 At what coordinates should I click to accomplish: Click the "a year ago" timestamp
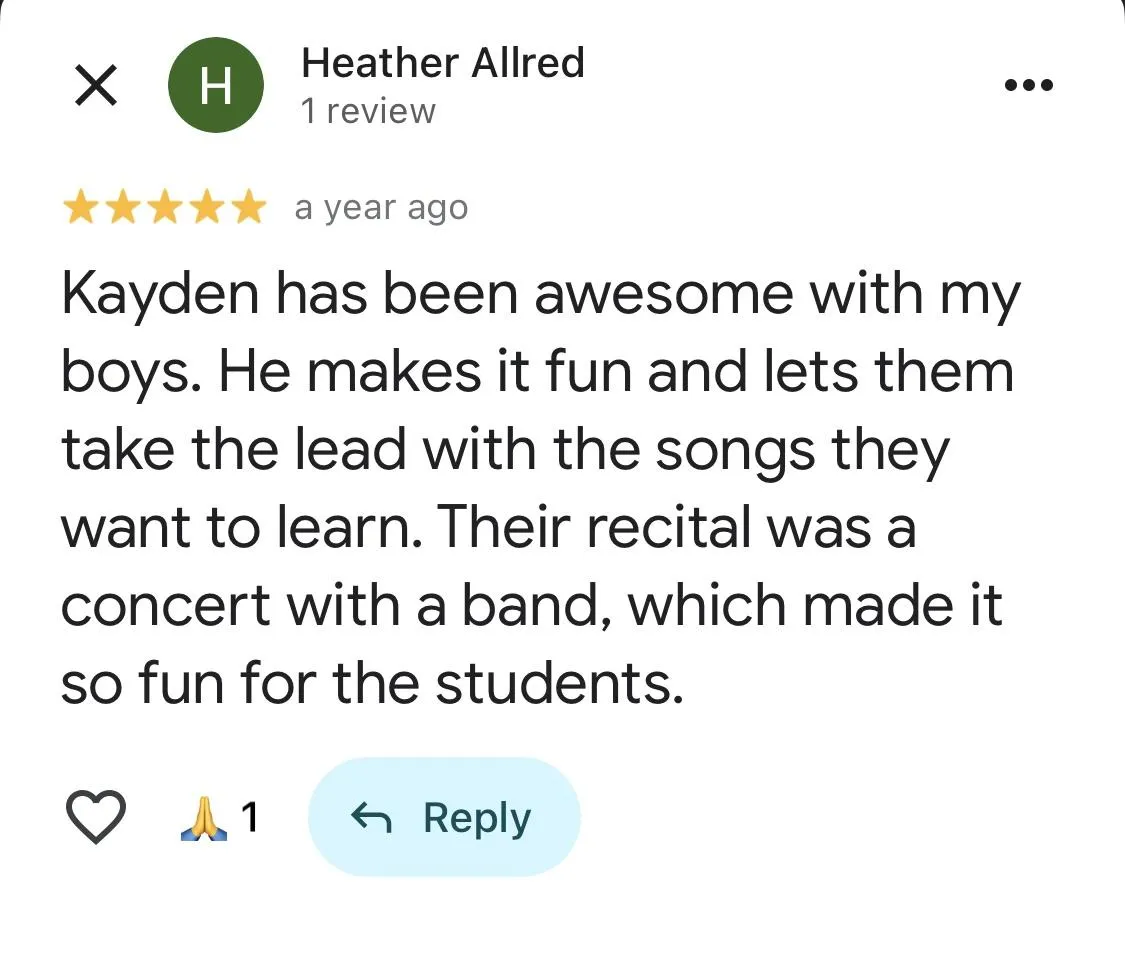pos(381,208)
